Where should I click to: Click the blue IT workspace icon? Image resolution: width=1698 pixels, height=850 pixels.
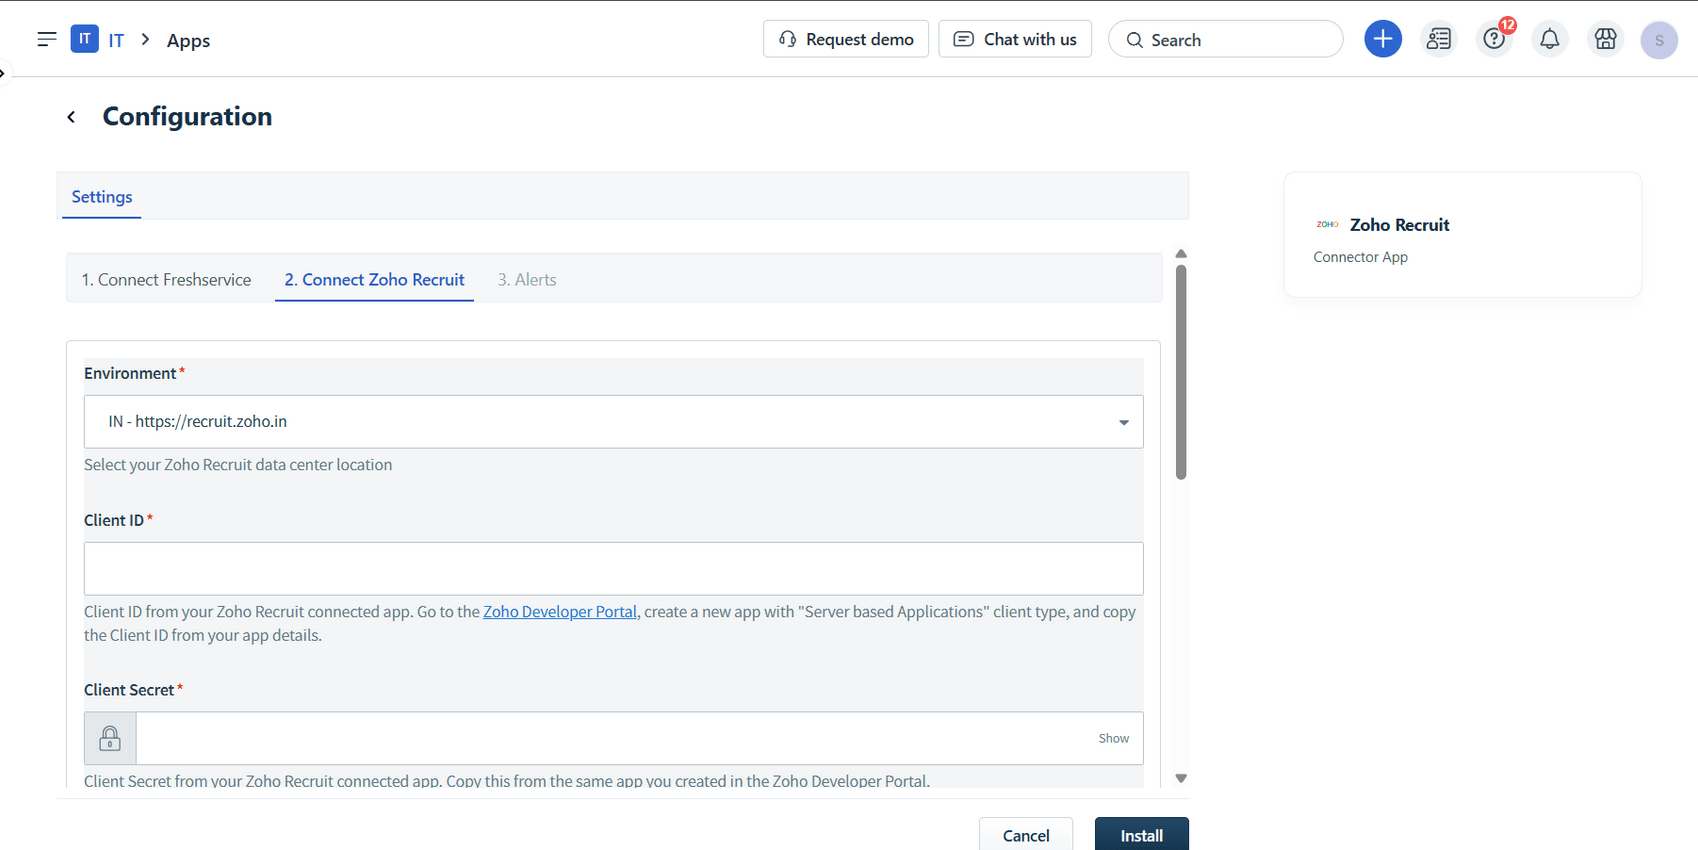(85, 39)
